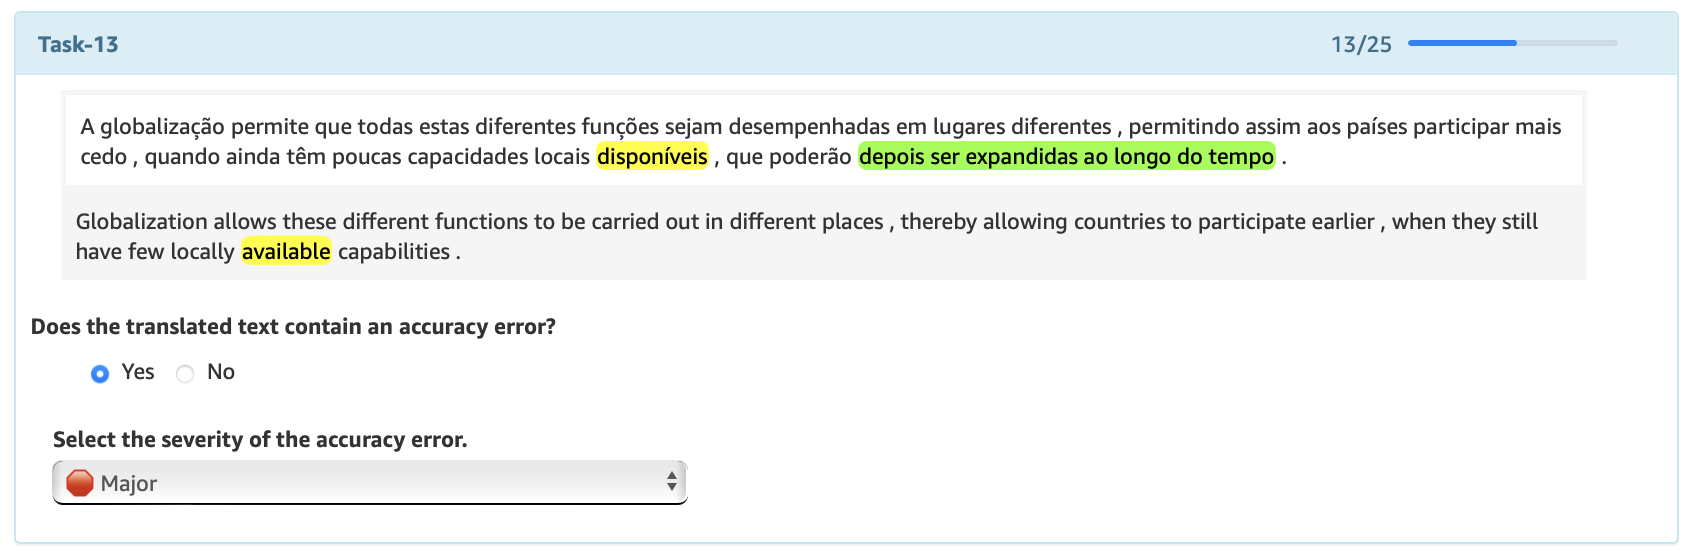Click the yellow highlighted word 'disponíveis'
The height and width of the screenshot is (554, 1688).
coord(652,157)
